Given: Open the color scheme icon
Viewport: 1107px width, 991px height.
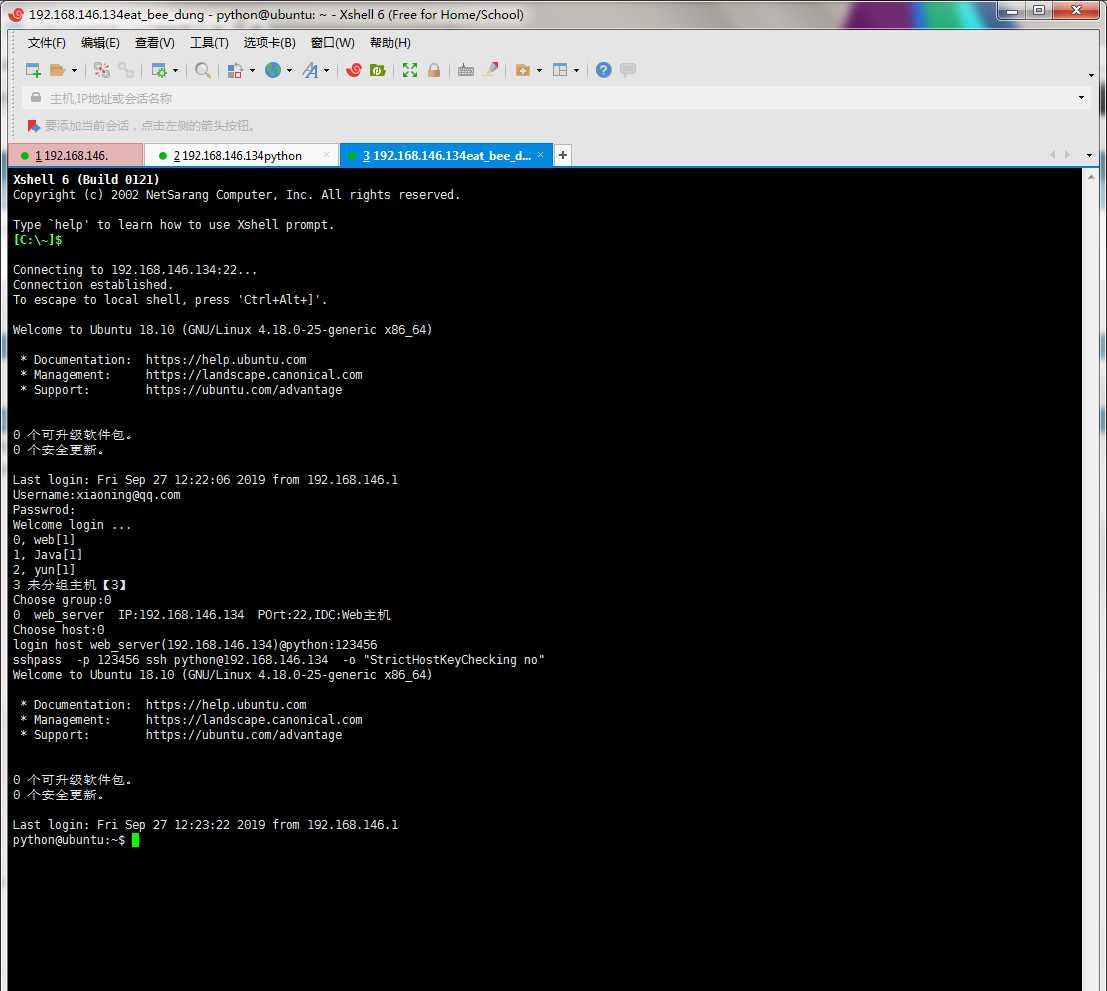Looking at the screenshot, I should (235, 70).
